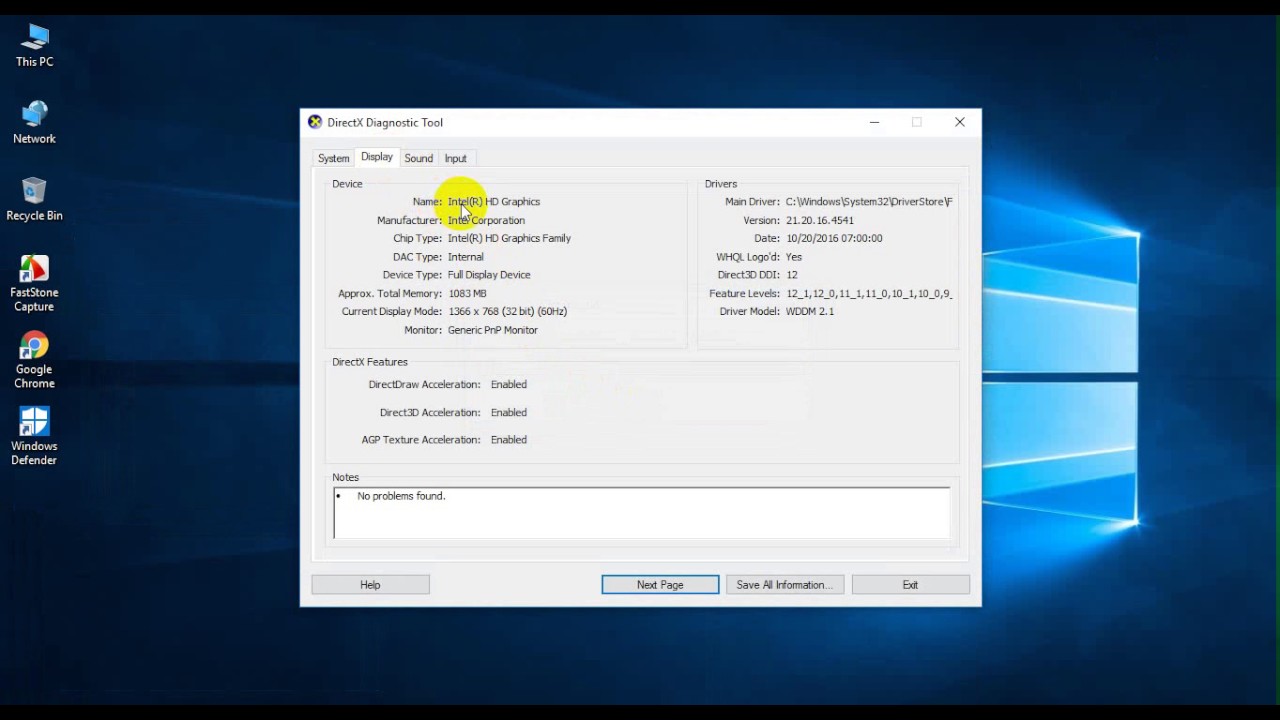
Task: Click device type 'Full Display Device'
Action: [489, 275]
